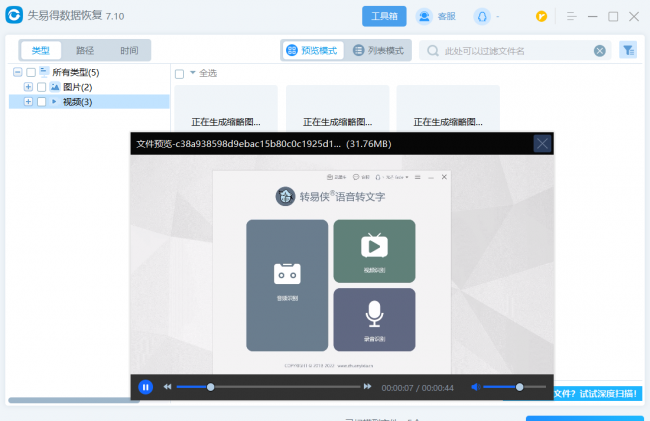Mute the preview with speaker icon

tap(476, 387)
